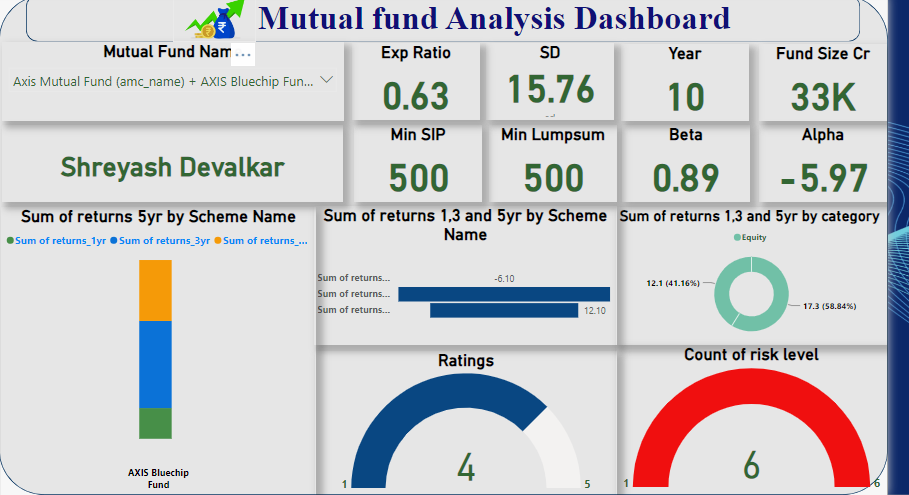The image size is (909, 495).
Task: Select the orange segment of stacked column
Action: click(x=155, y=290)
